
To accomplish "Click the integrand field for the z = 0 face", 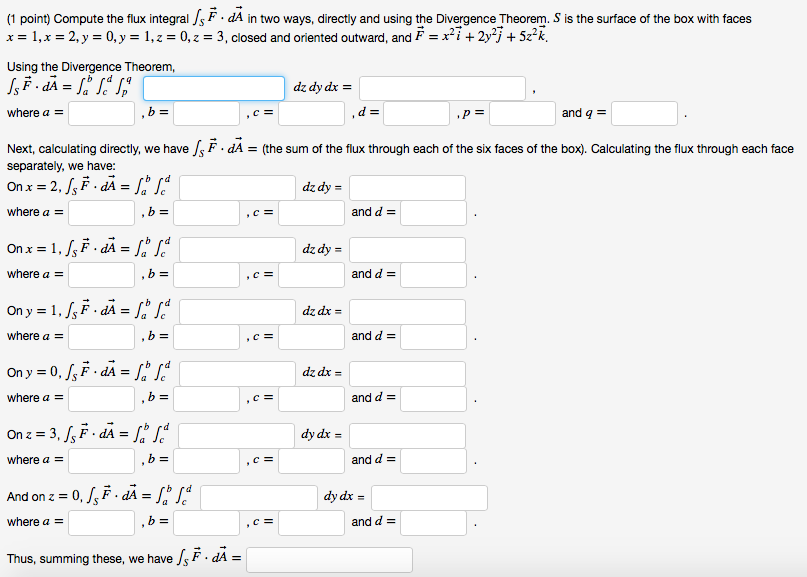I will coord(258,496).
